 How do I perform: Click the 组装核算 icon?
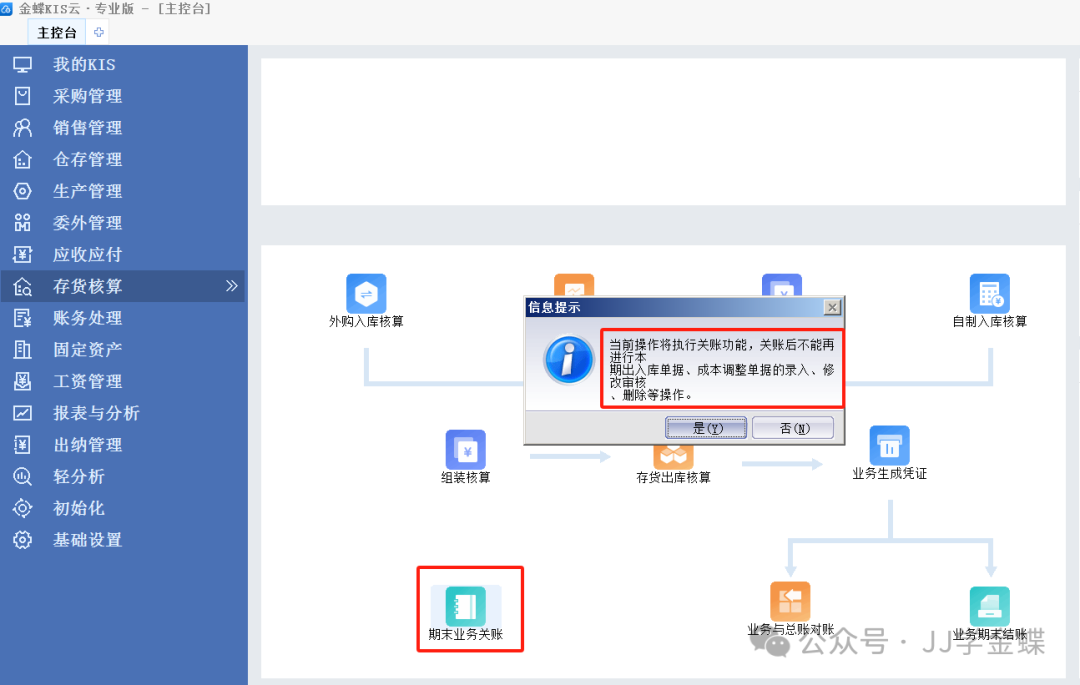coord(465,450)
